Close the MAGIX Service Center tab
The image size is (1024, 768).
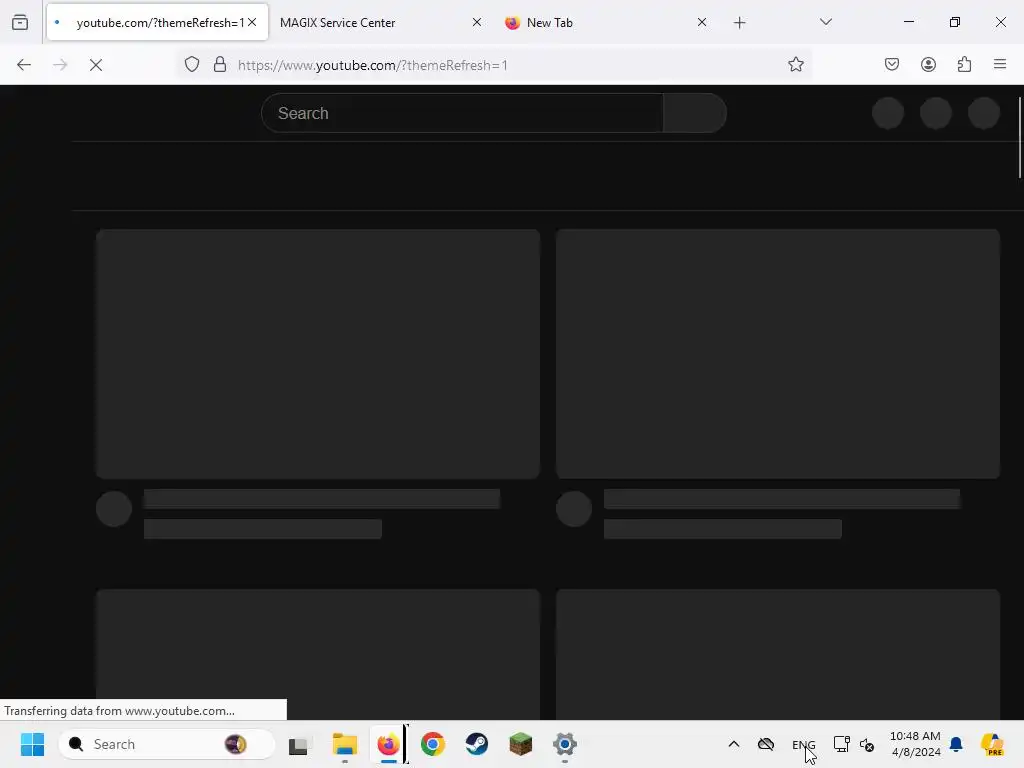(x=477, y=23)
